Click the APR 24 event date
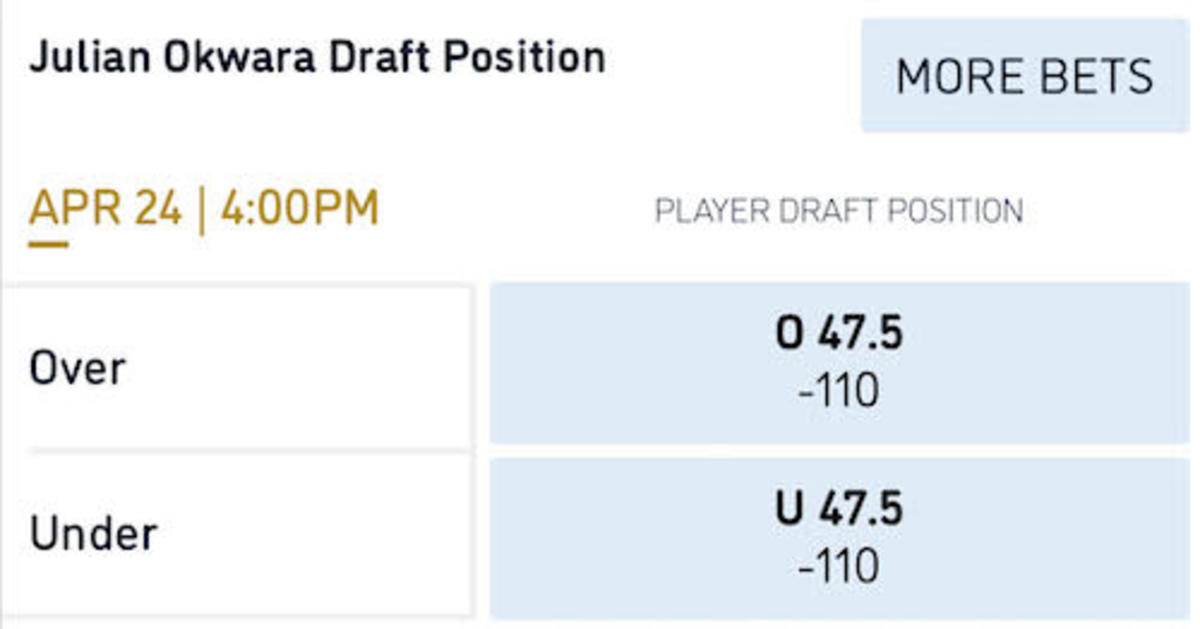Viewport: 1200px width, 629px height. [106, 210]
